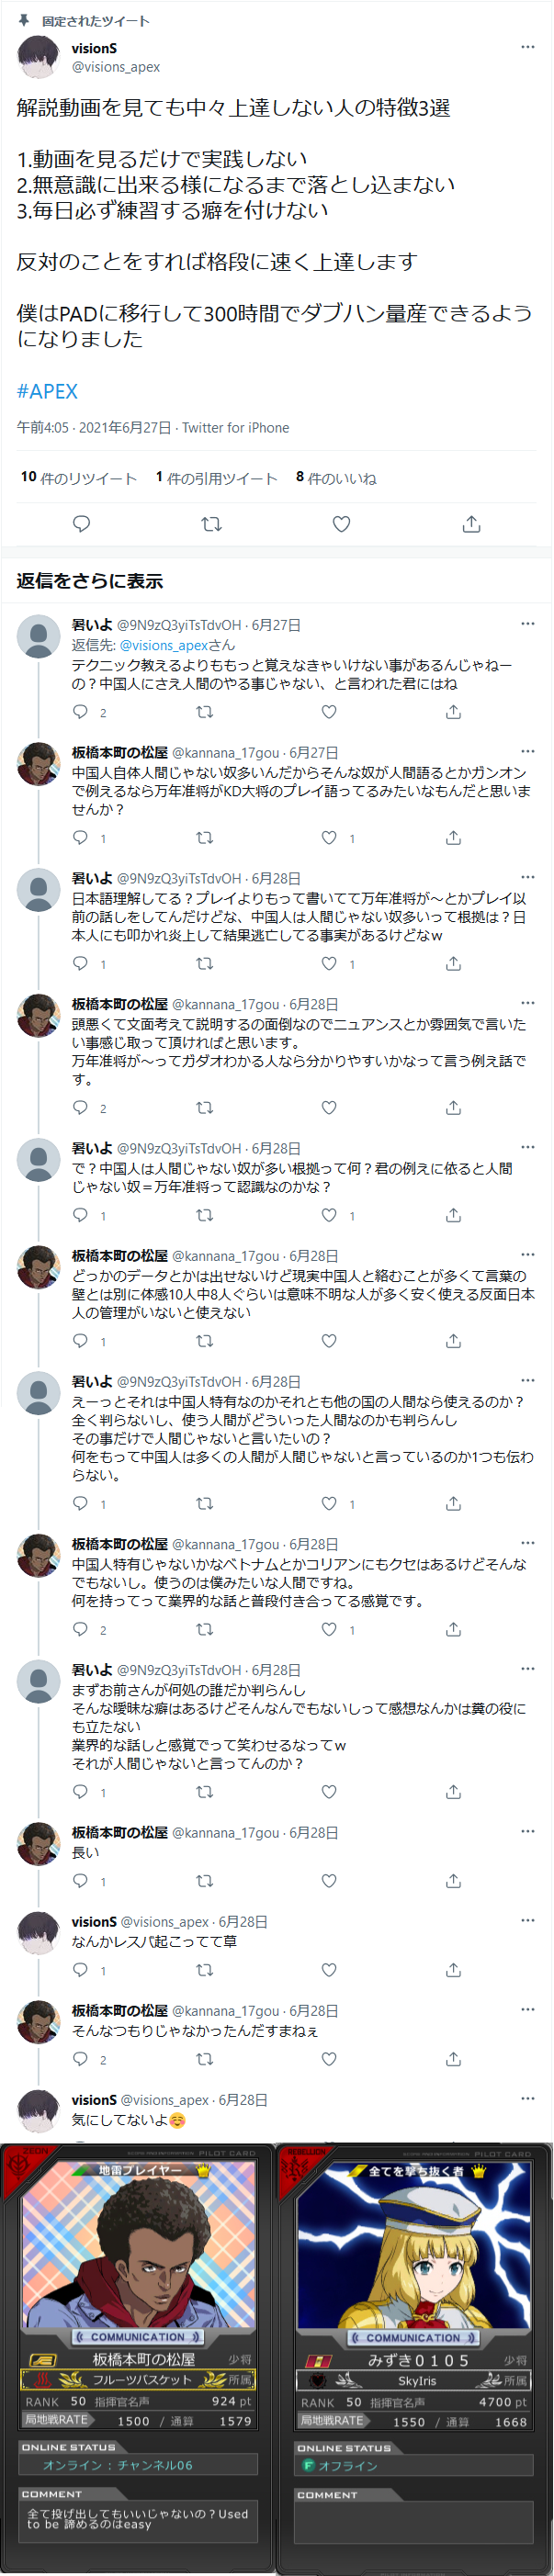The image size is (554, 2576).
Task: Share the pinned visionS tweet
Action: click(x=471, y=524)
